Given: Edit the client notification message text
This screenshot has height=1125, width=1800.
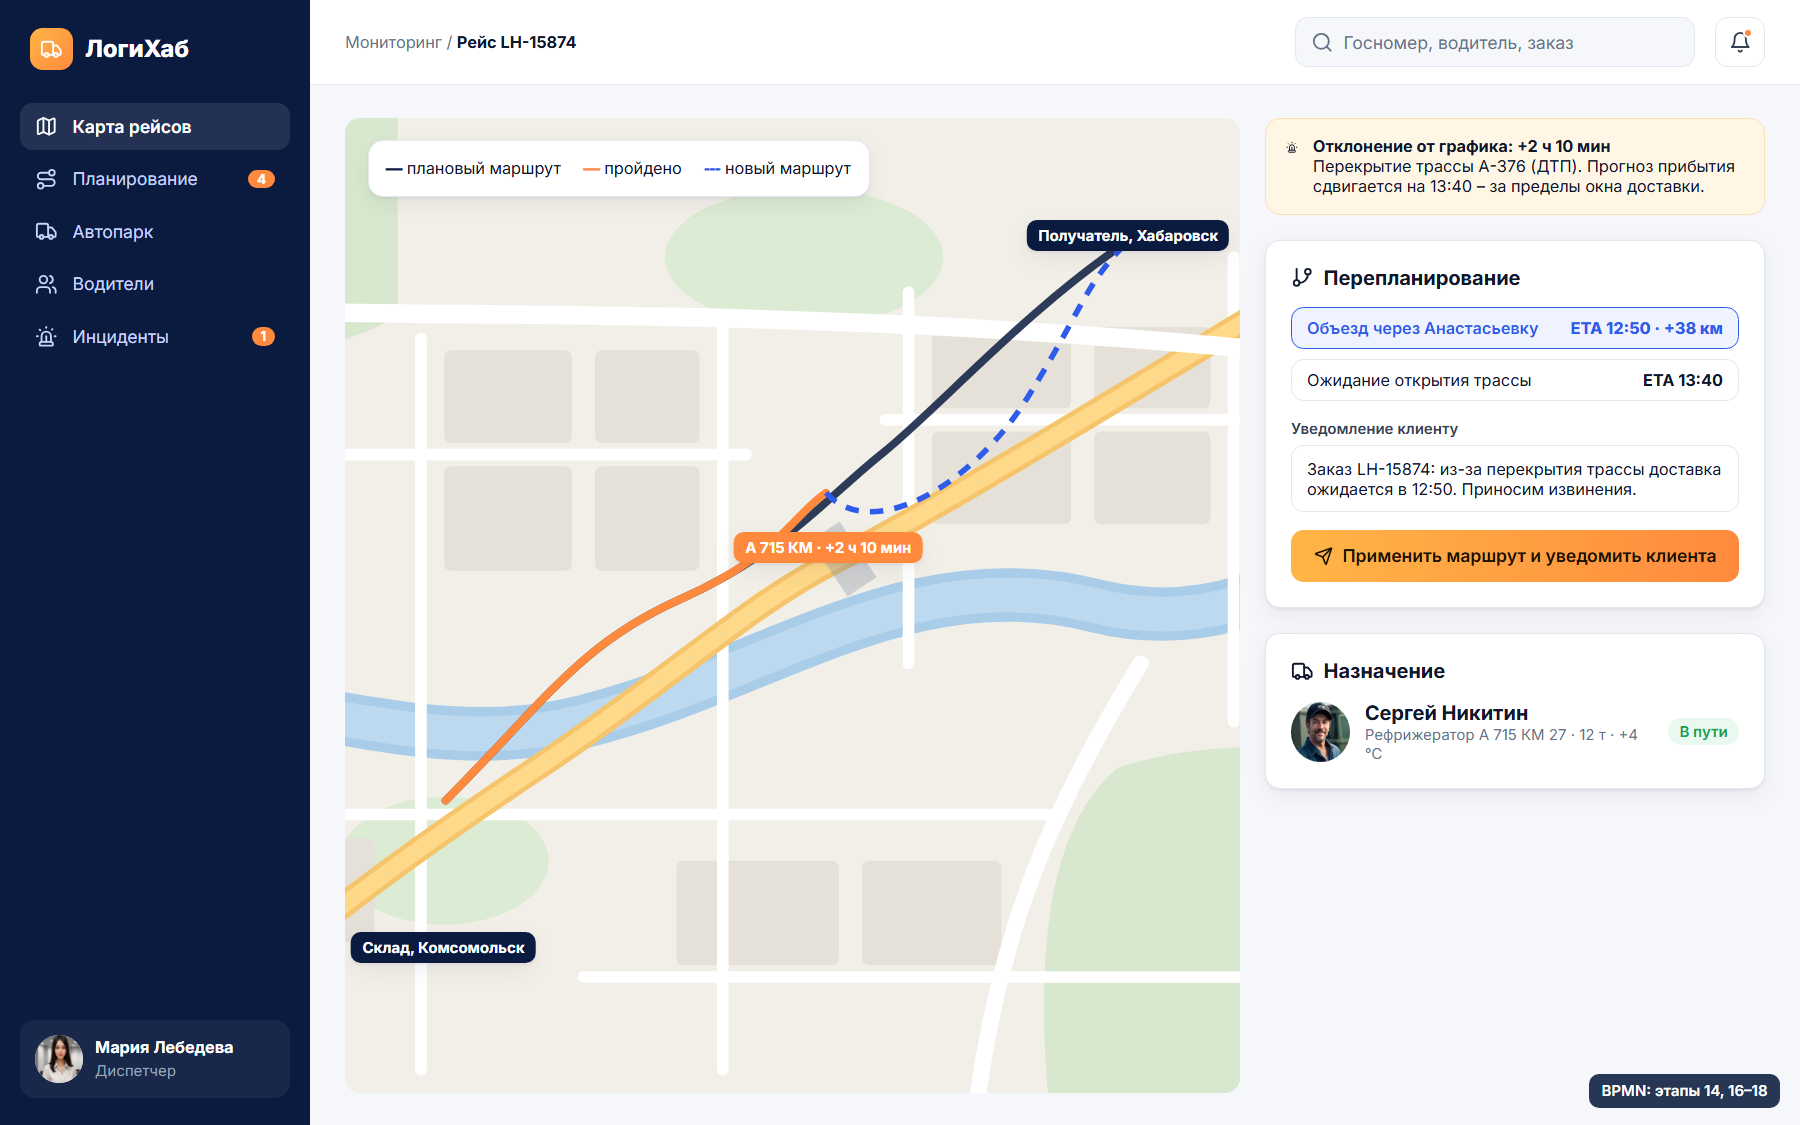Looking at the screenshot, I should [x=1515, y=479].
